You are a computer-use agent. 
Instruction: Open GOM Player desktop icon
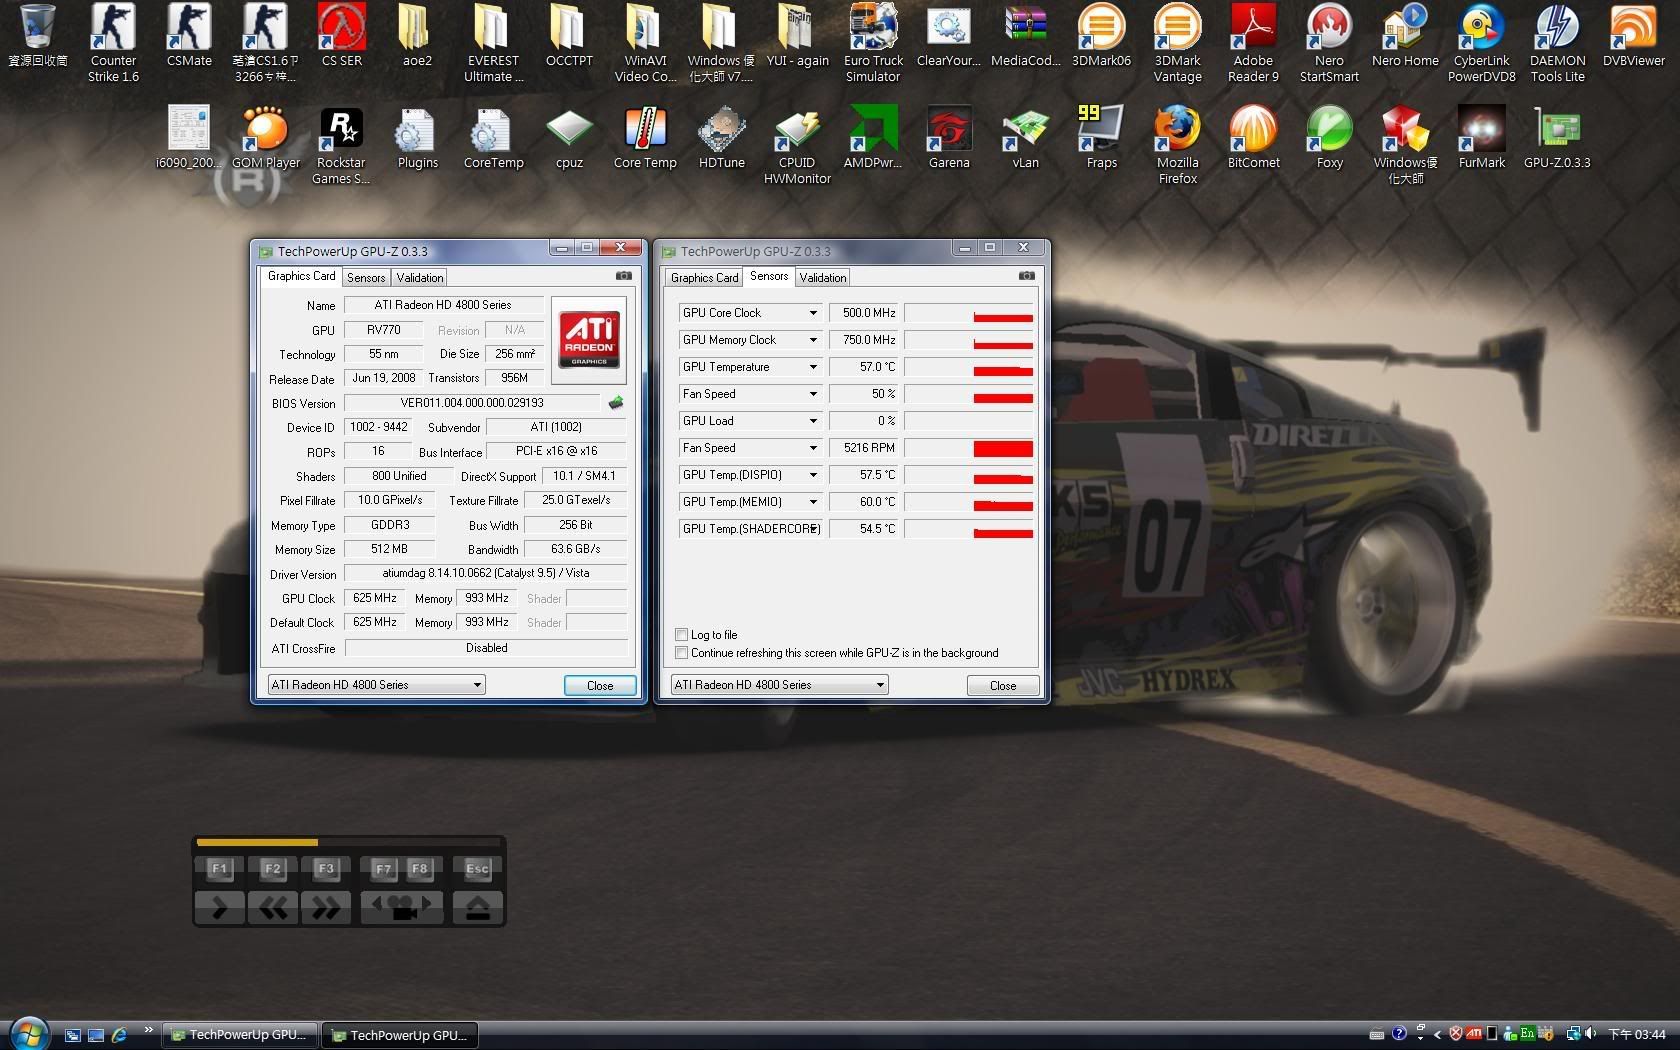click(265, 138)
